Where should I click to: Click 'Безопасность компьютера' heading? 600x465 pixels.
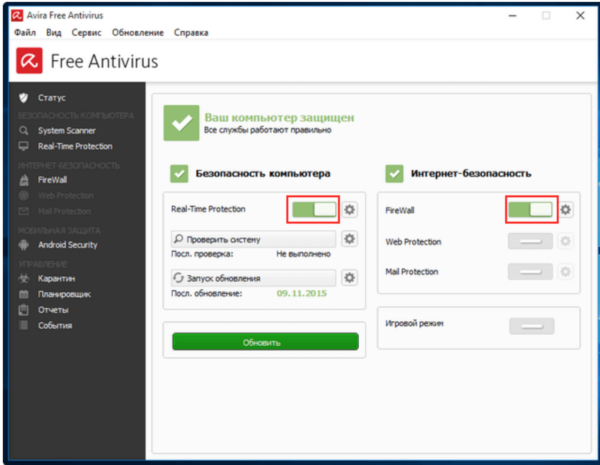click(263, 173)
